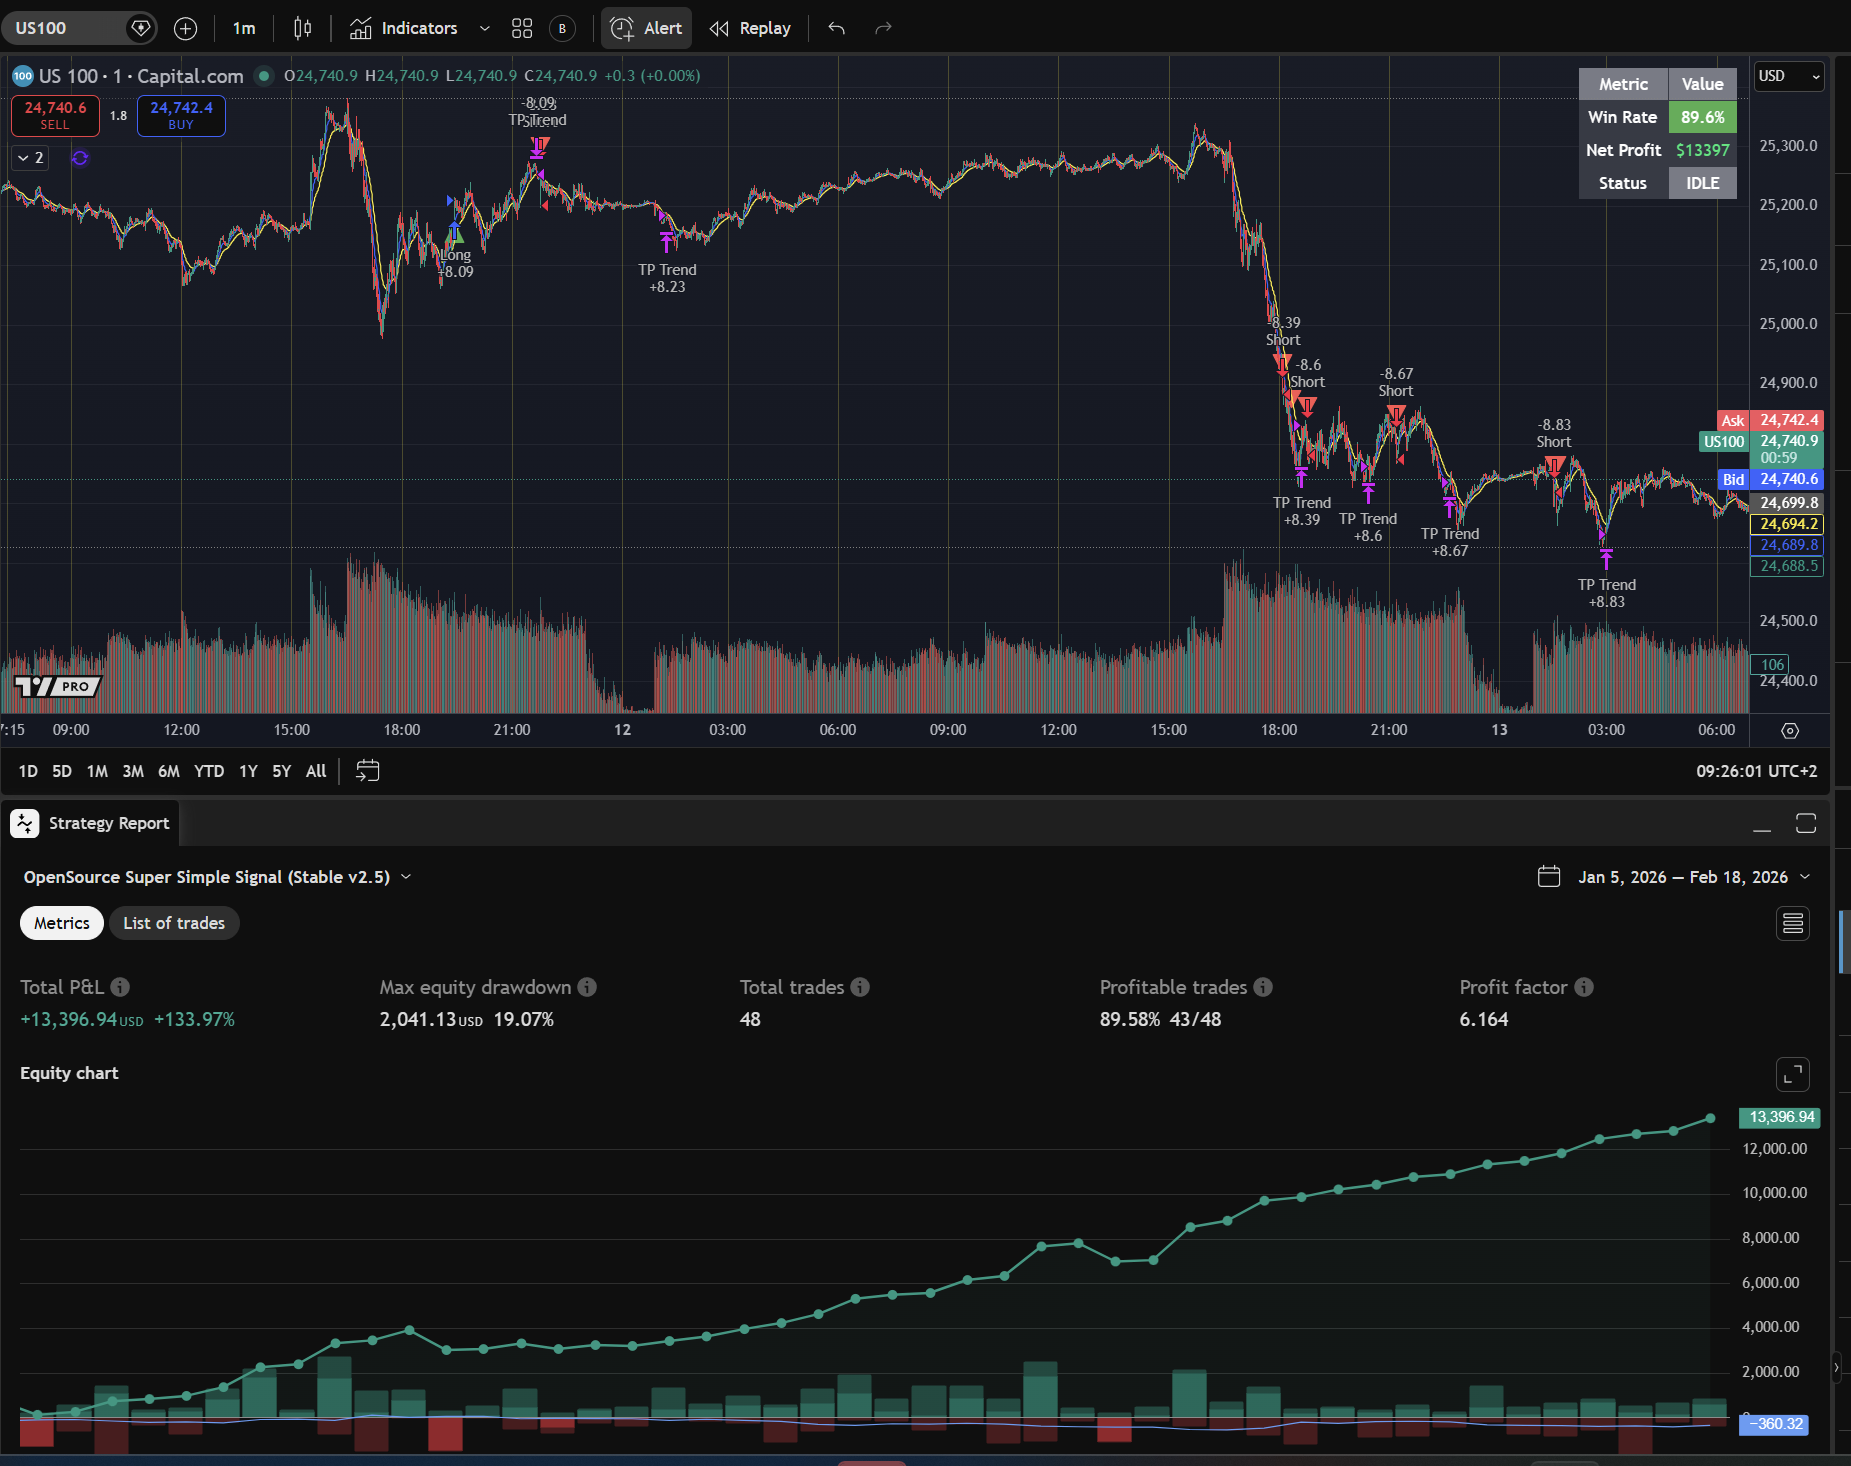Click info icon beside Total P&L
Viewport: 1851px width, 1466px height.
[x=120, y=987]
